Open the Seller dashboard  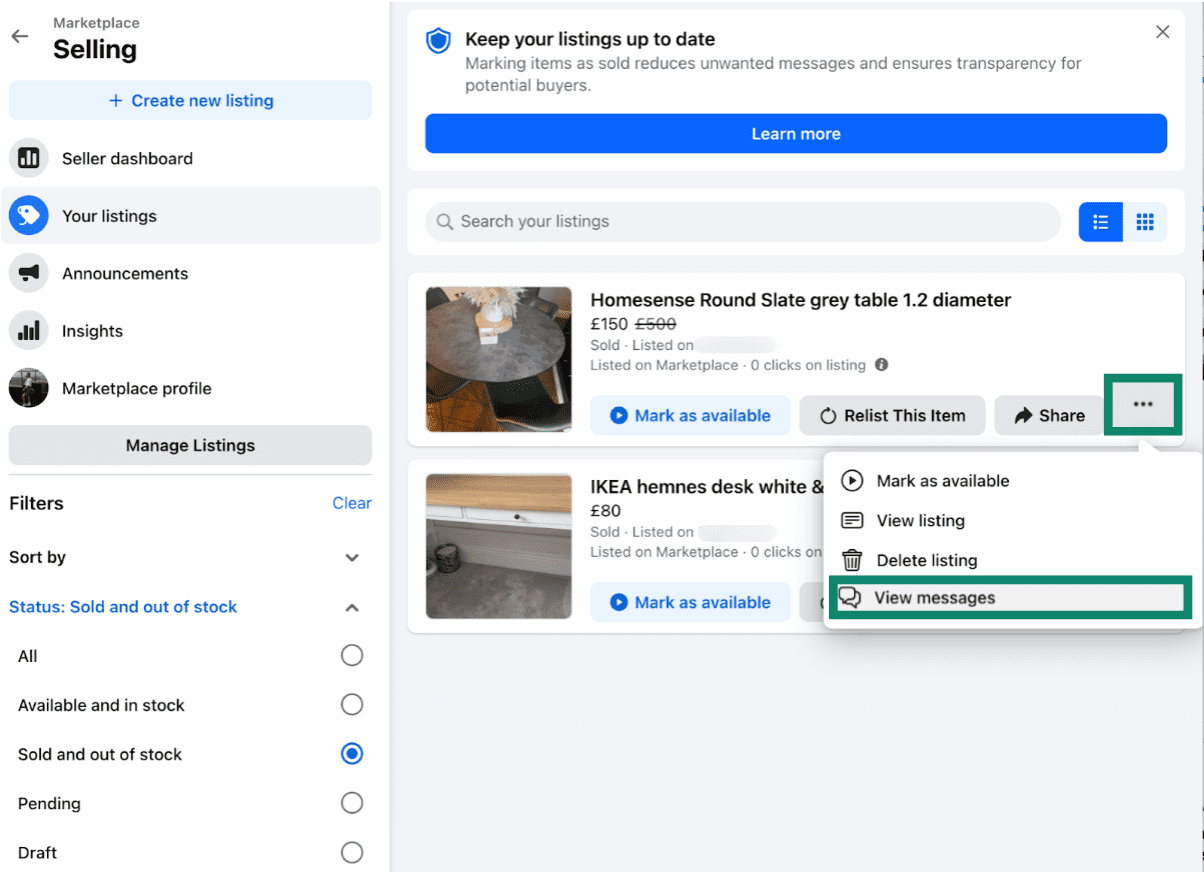click(x=126, y=158)
